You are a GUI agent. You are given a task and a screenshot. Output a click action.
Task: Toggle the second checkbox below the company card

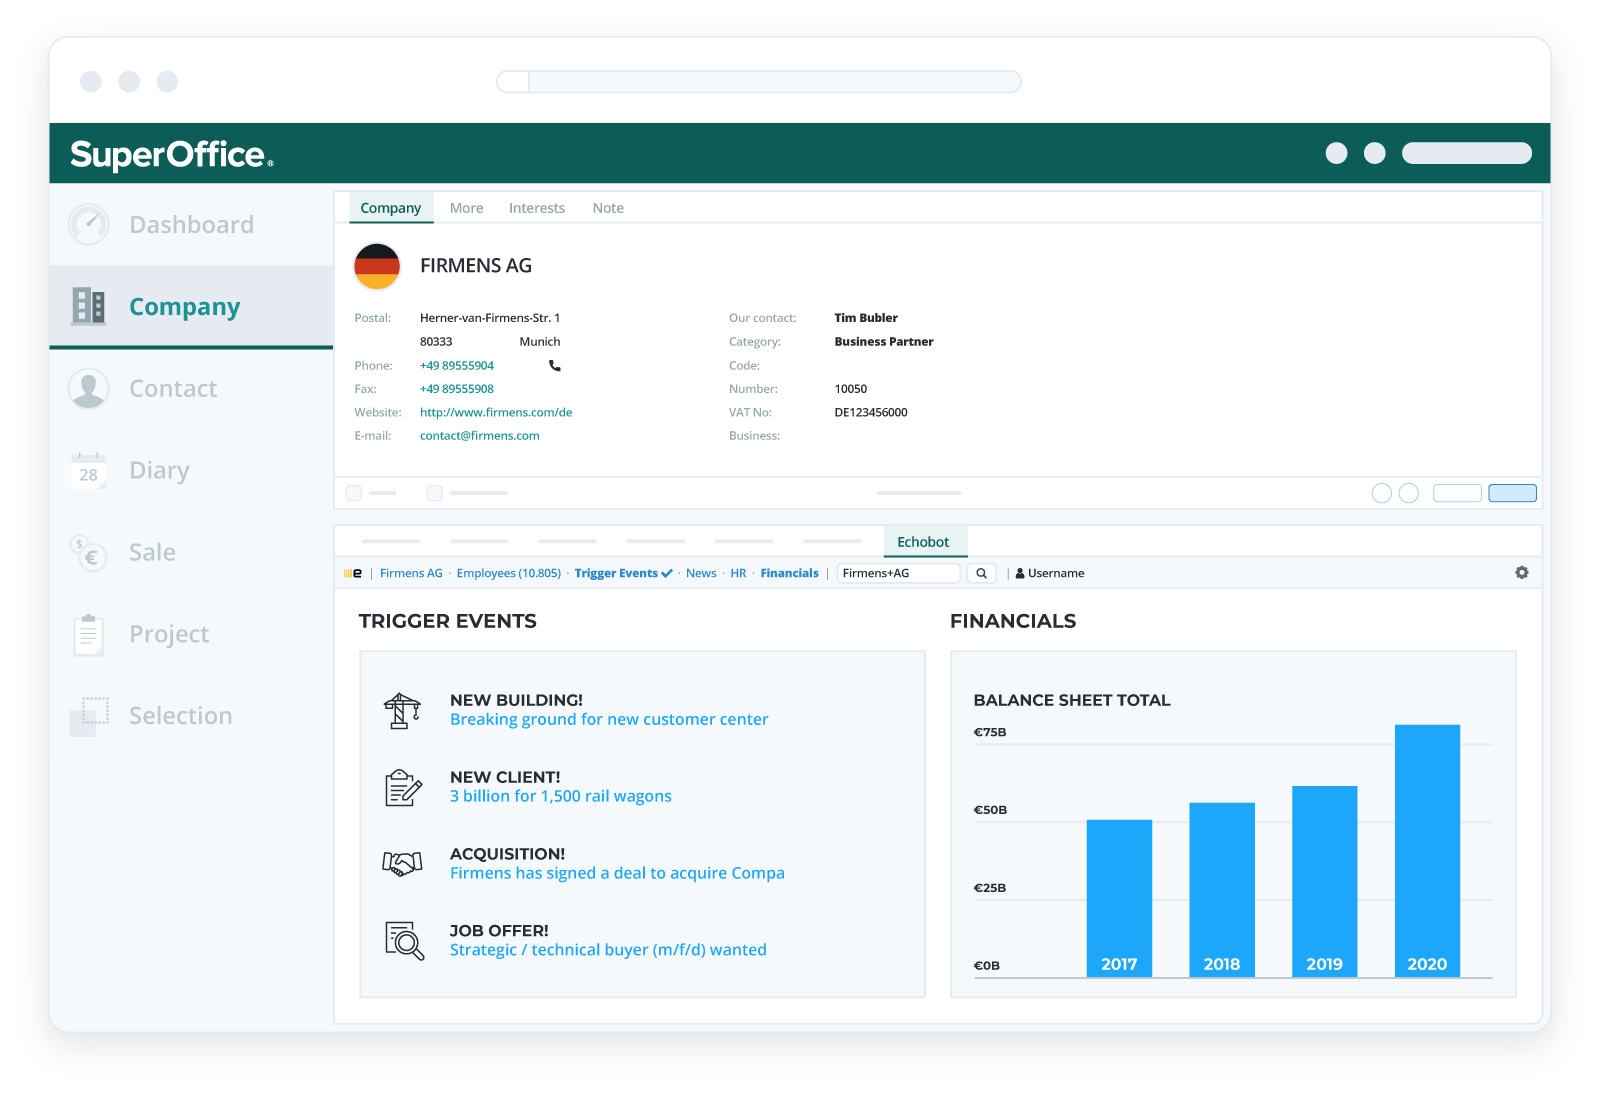(435, 492)
